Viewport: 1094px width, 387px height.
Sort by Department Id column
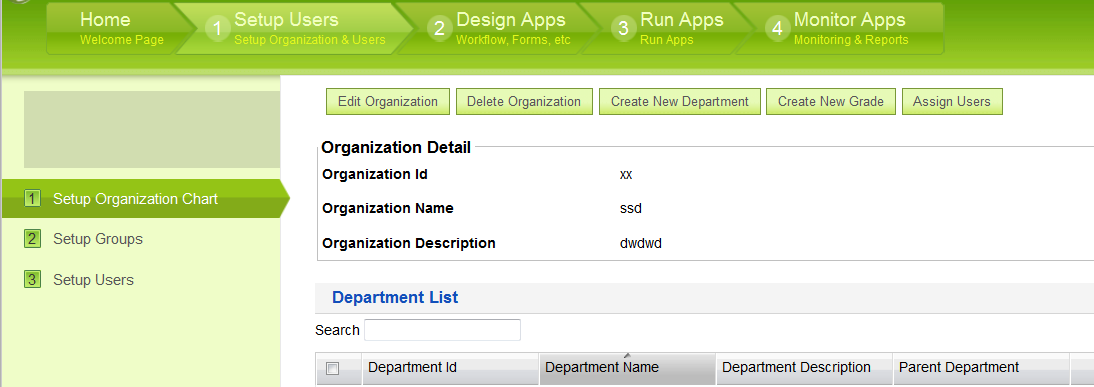click(x=450, y=367)
